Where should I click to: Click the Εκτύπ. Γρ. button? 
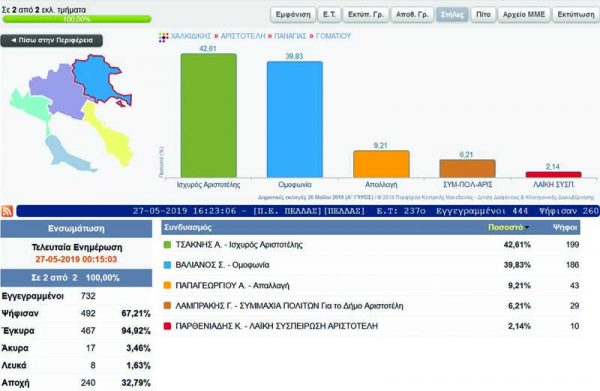pos(365,15)
